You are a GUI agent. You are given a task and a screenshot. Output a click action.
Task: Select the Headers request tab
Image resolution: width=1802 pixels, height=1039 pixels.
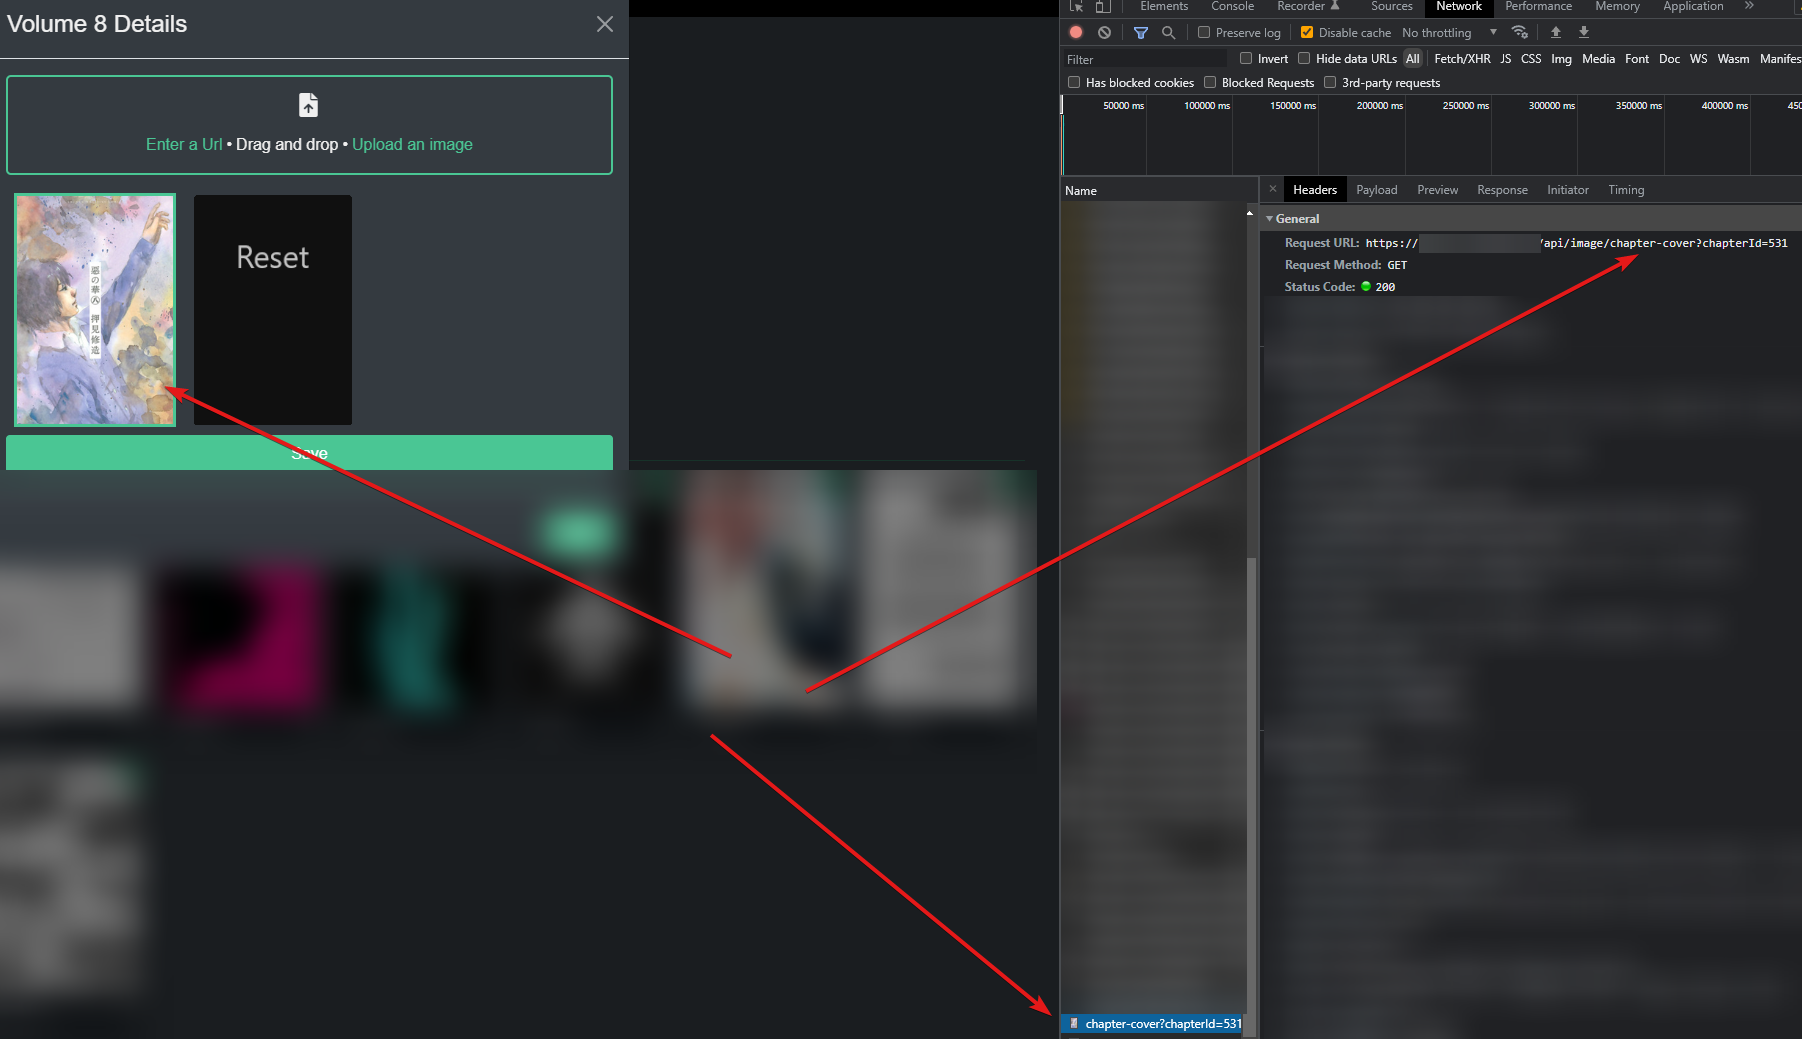(x=1314, y=190)
